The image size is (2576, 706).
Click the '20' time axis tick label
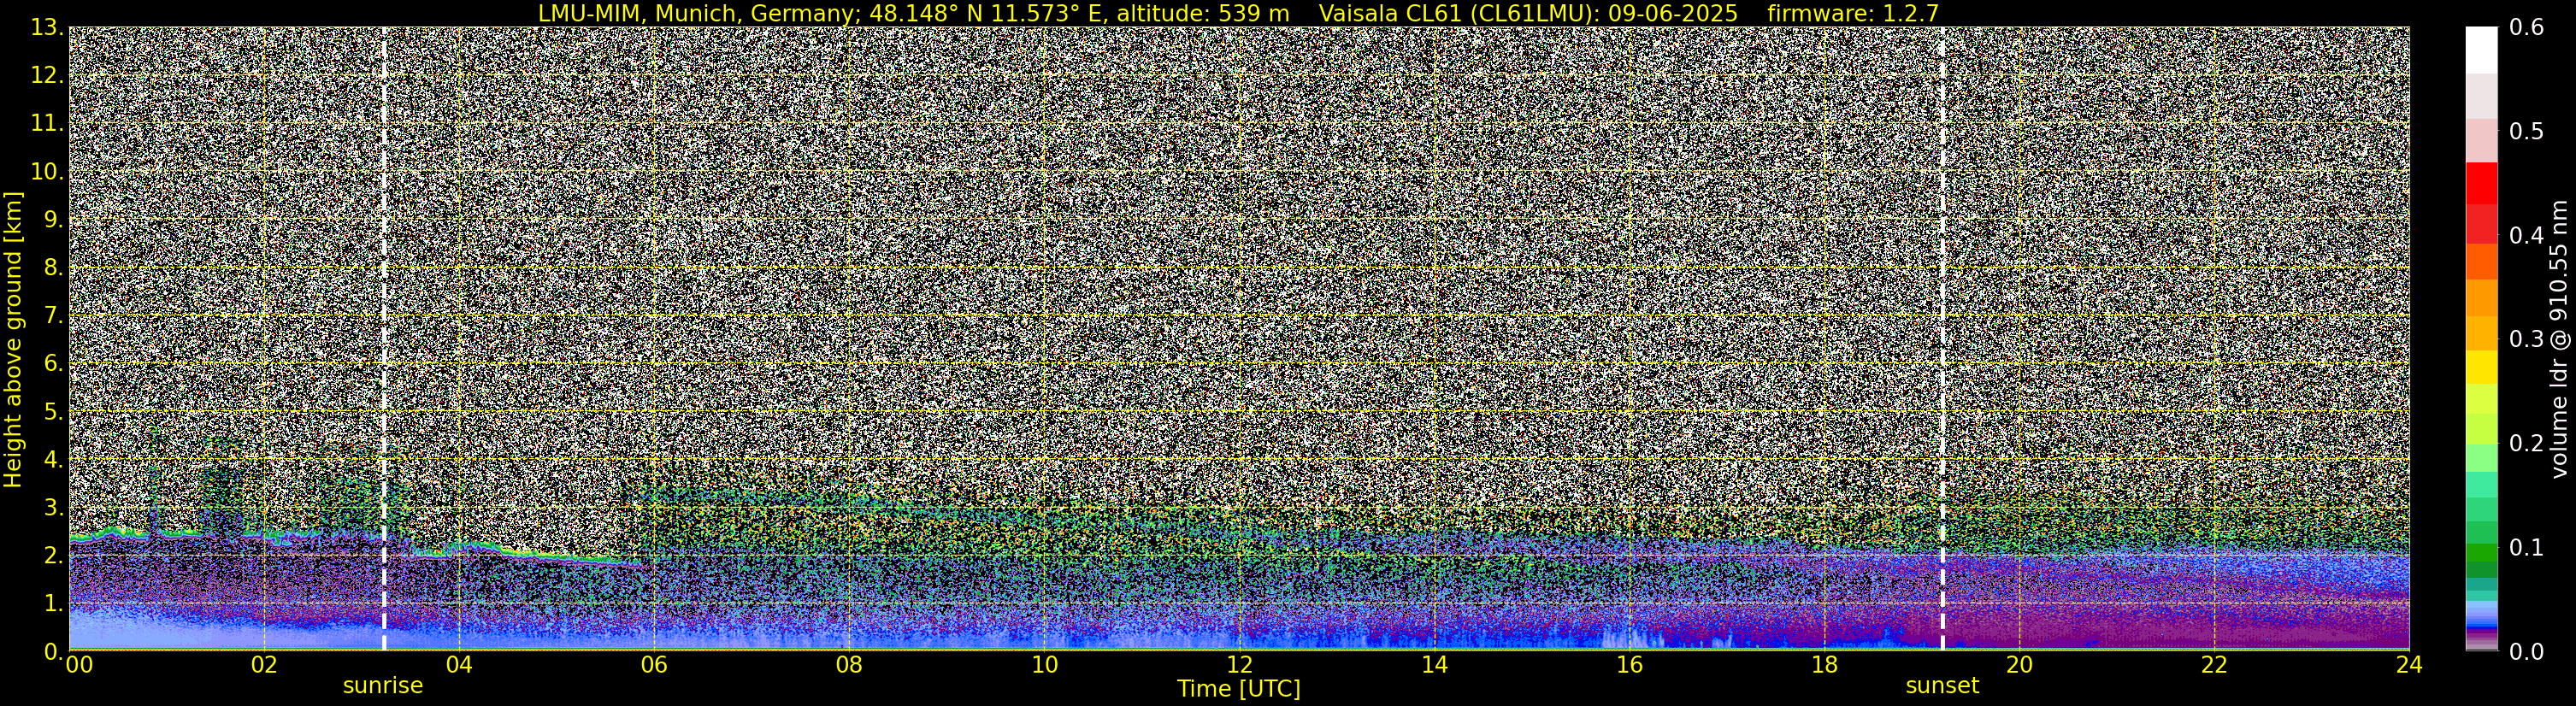pyautogui.click(x=2019, y=665)
